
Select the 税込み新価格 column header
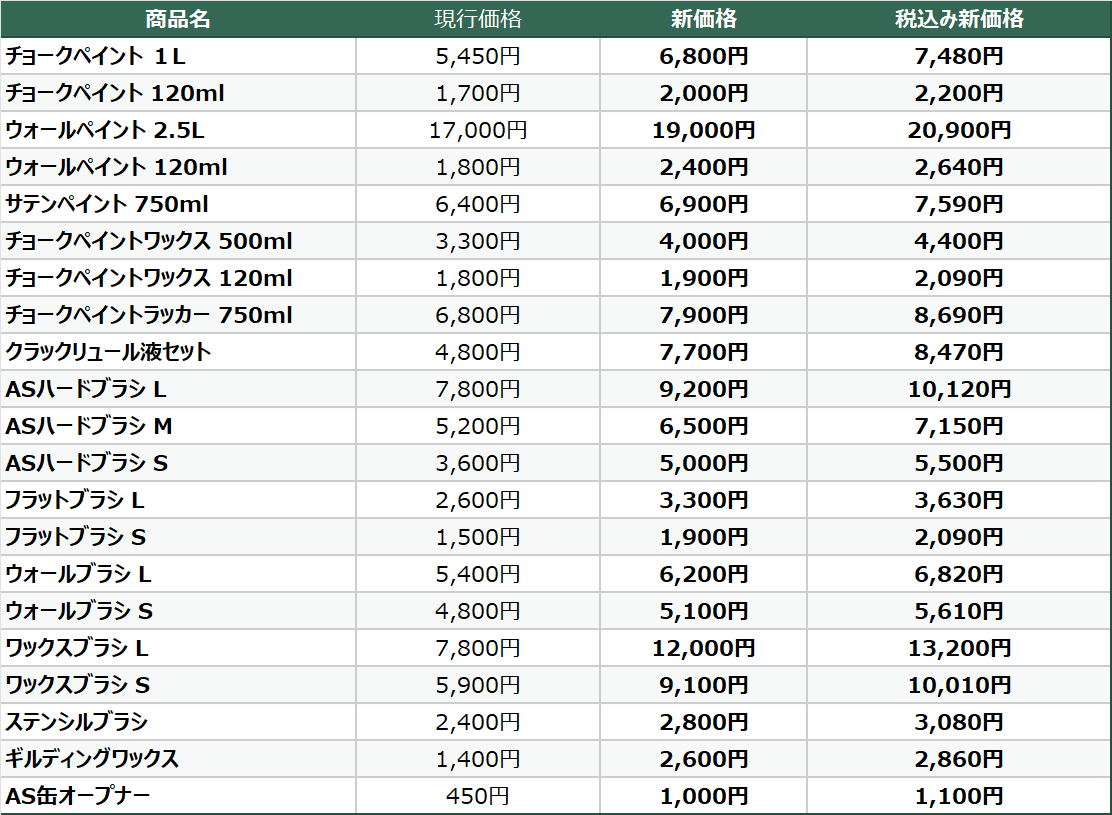[x=959, y=19]
